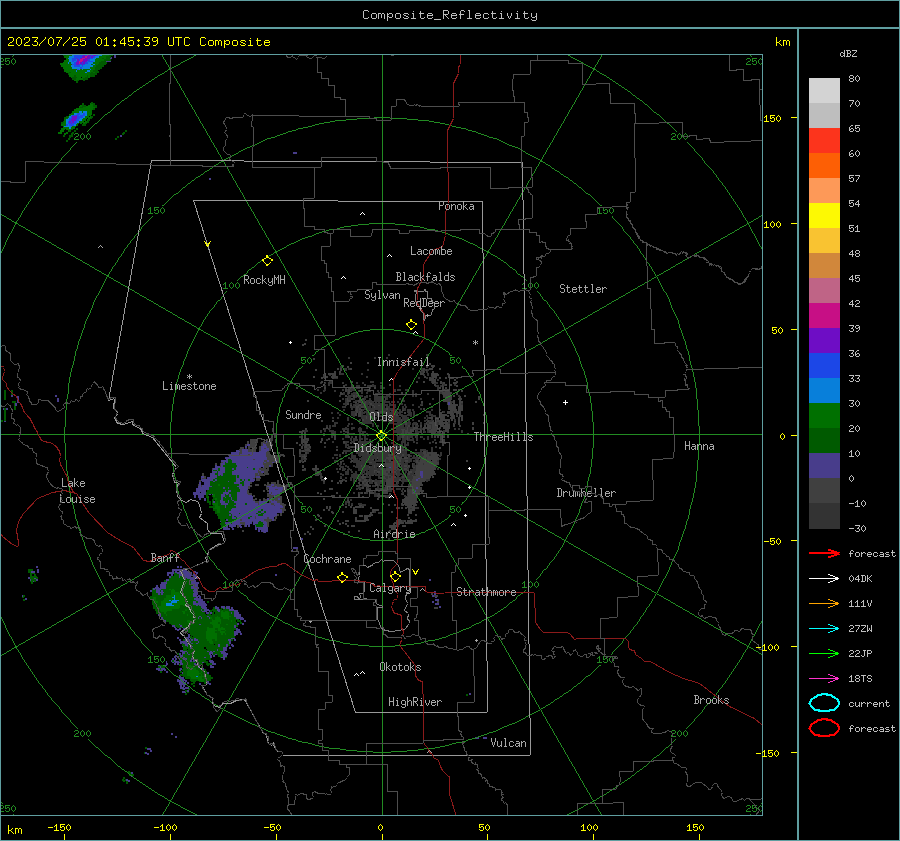The image size is (900, 841).
Task: Click the purple-green echo west of Sundre
Action: [240, 486]
